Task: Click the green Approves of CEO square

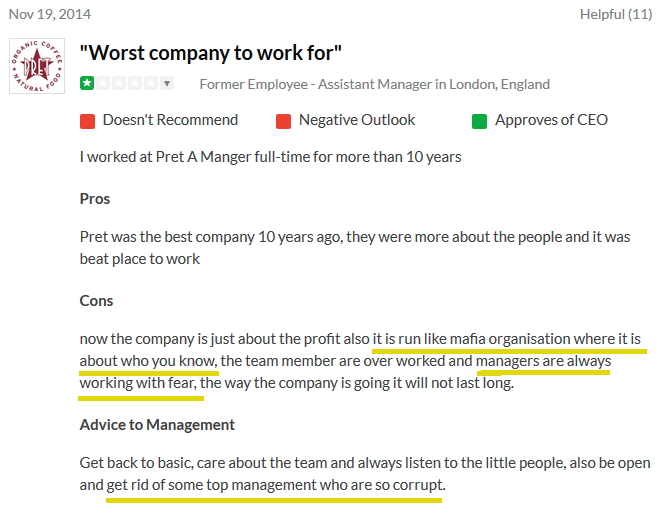Action: tap(479, 121)
